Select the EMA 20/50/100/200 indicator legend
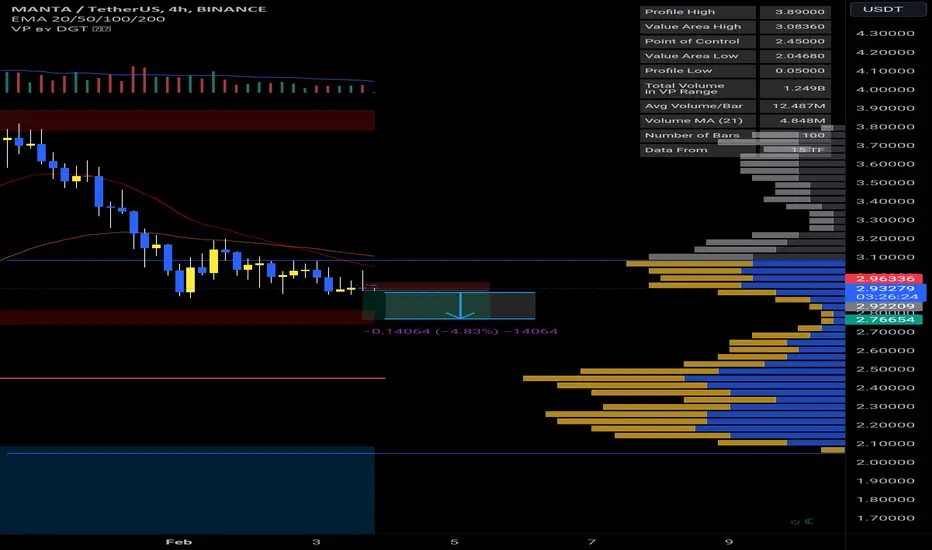Image resolution: width=932 pixels, height=550 pixels. click(x=88, y=19)
